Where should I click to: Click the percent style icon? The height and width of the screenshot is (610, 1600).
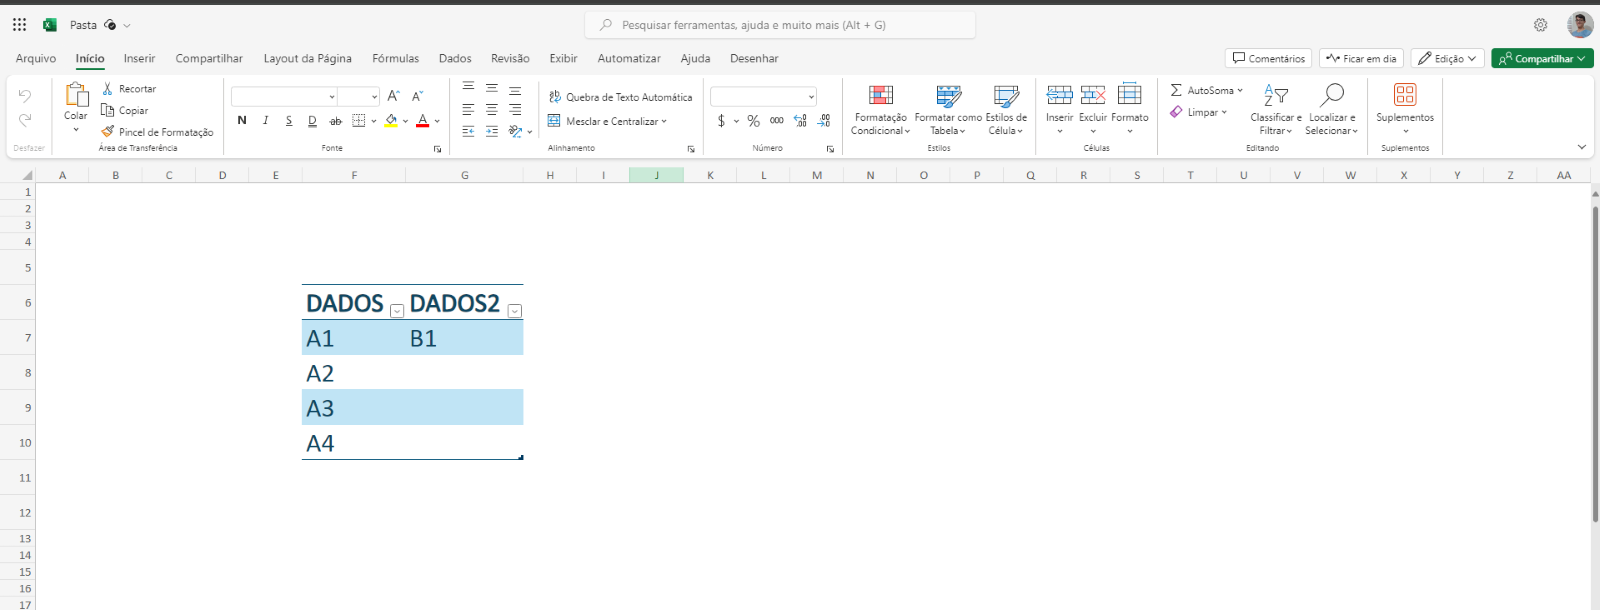[753, 121]
